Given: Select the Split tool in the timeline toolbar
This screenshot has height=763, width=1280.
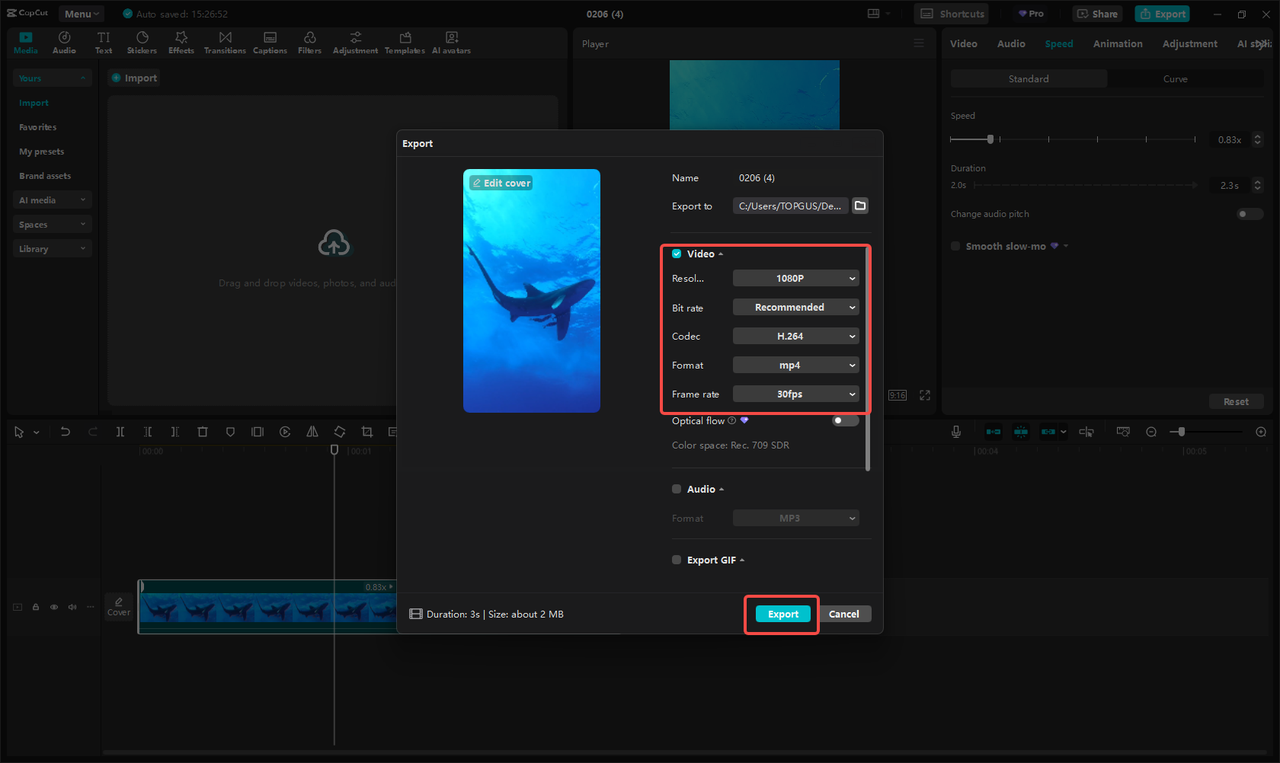Looking at the screenshot, I should [120, 431].
